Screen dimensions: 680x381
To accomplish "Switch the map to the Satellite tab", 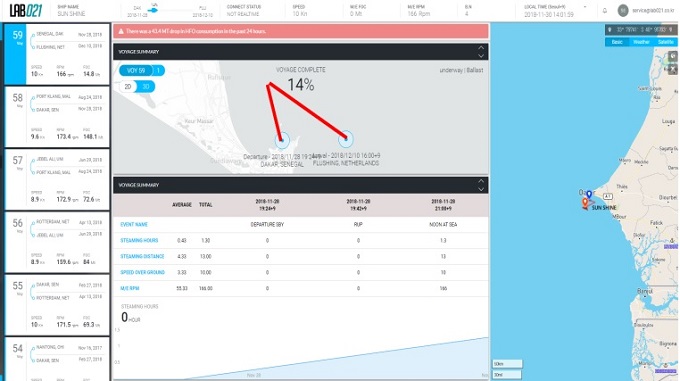I will [666, 42].
